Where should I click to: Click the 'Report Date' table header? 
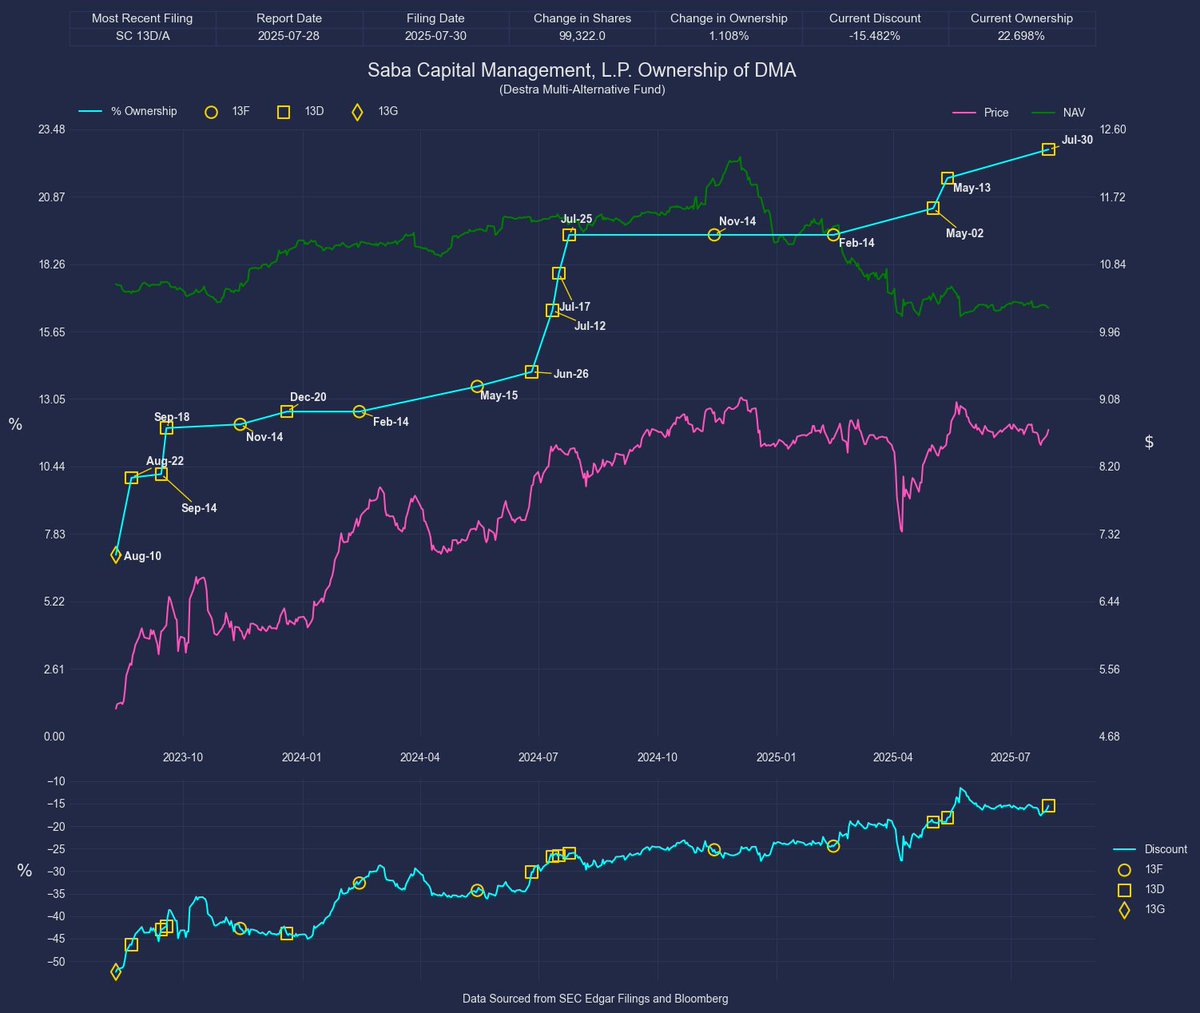pyautogui.click(x=289, y=19)
